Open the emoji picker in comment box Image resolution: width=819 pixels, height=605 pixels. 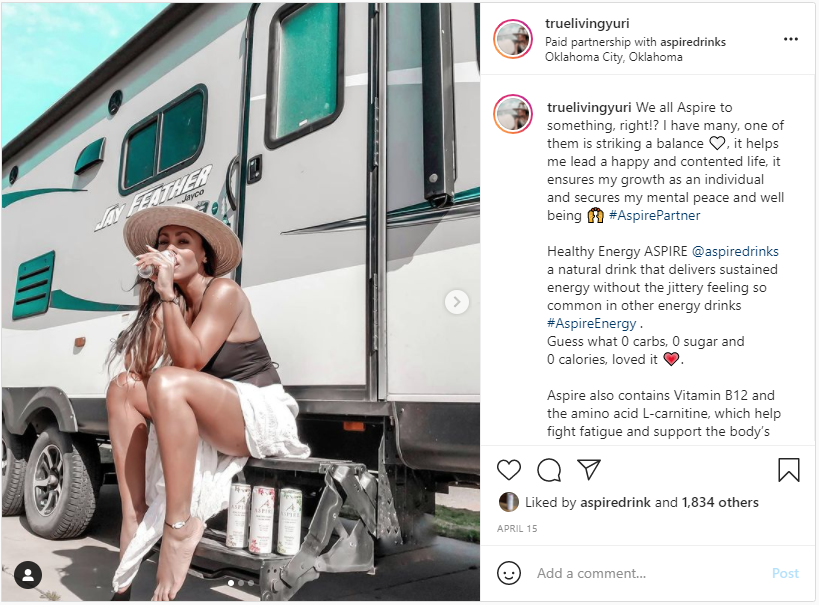[509, 573]
